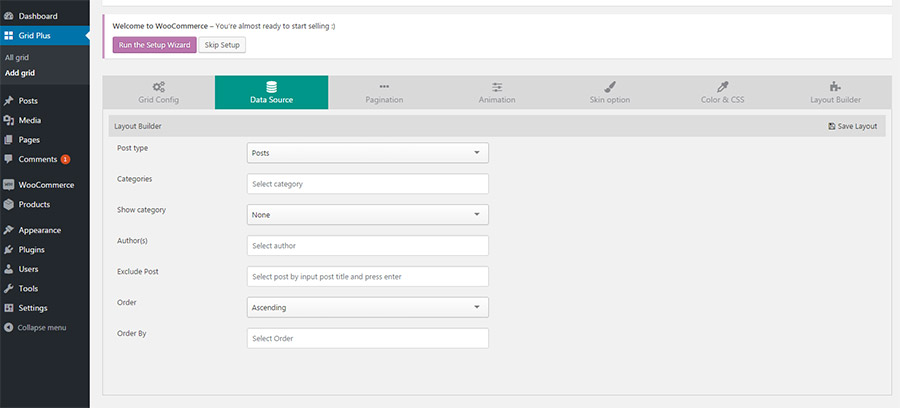Collapse the sidebar with Collapse menu
Image resolution: width=900 pixels, height=408 pixels.
(x=42, y=327)
